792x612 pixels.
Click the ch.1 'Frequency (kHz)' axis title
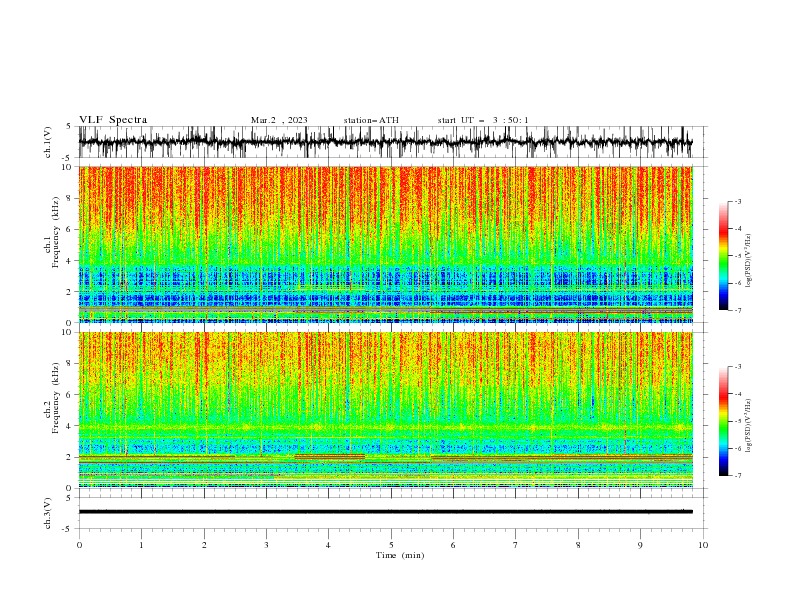[x=56, y=232]
